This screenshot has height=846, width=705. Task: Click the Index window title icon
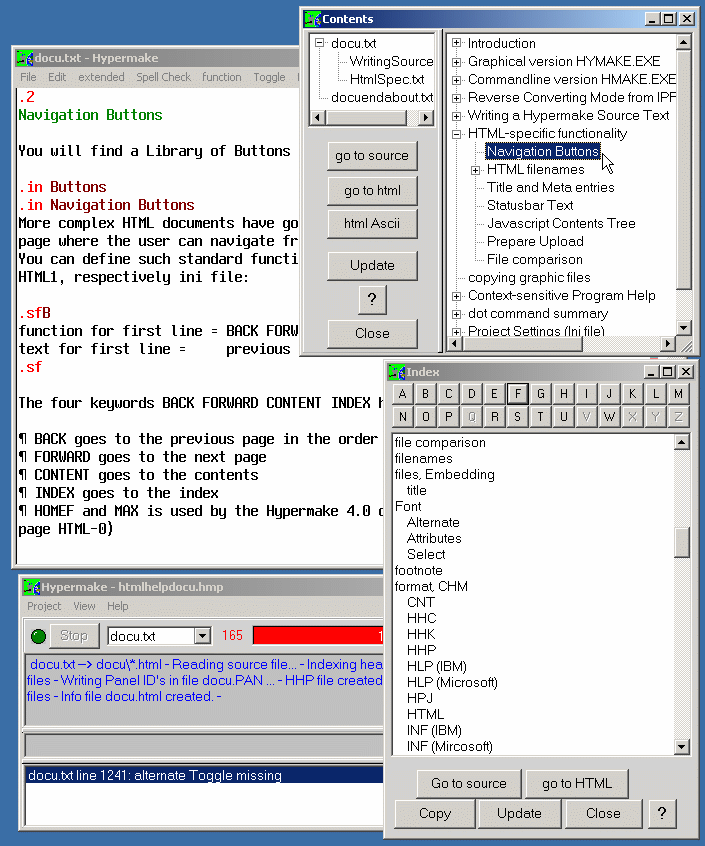click(396, 372)
